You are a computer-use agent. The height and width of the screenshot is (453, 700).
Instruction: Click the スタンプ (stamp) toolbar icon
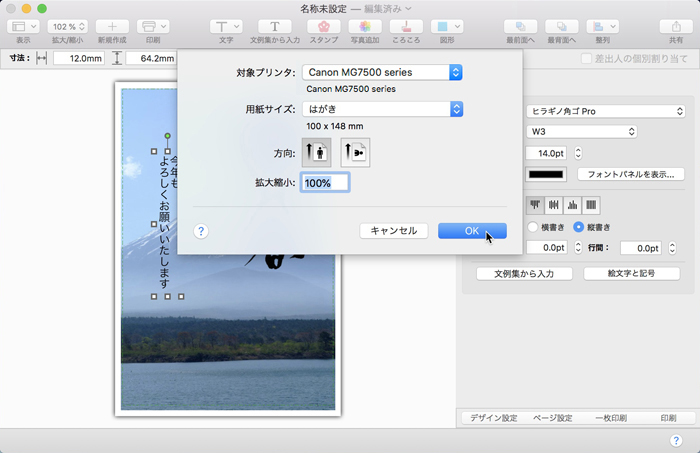323,26
